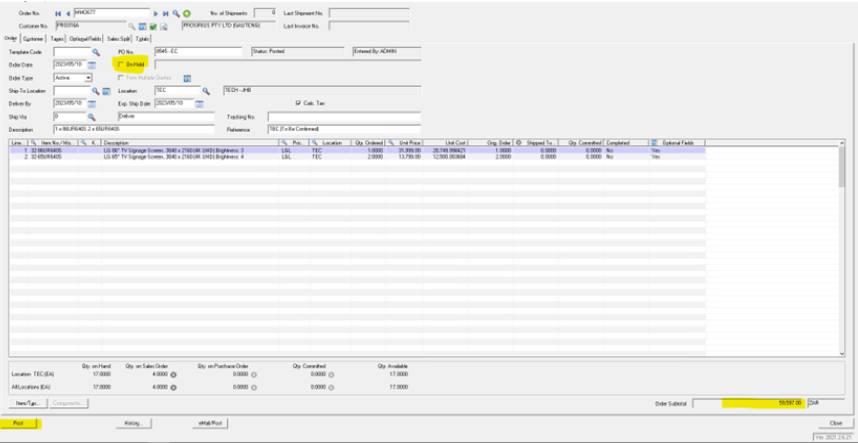Open the Order No. finder magnifier
This screenshot has height=443, width=858.
pyautogui.click(x=176, y=13)
